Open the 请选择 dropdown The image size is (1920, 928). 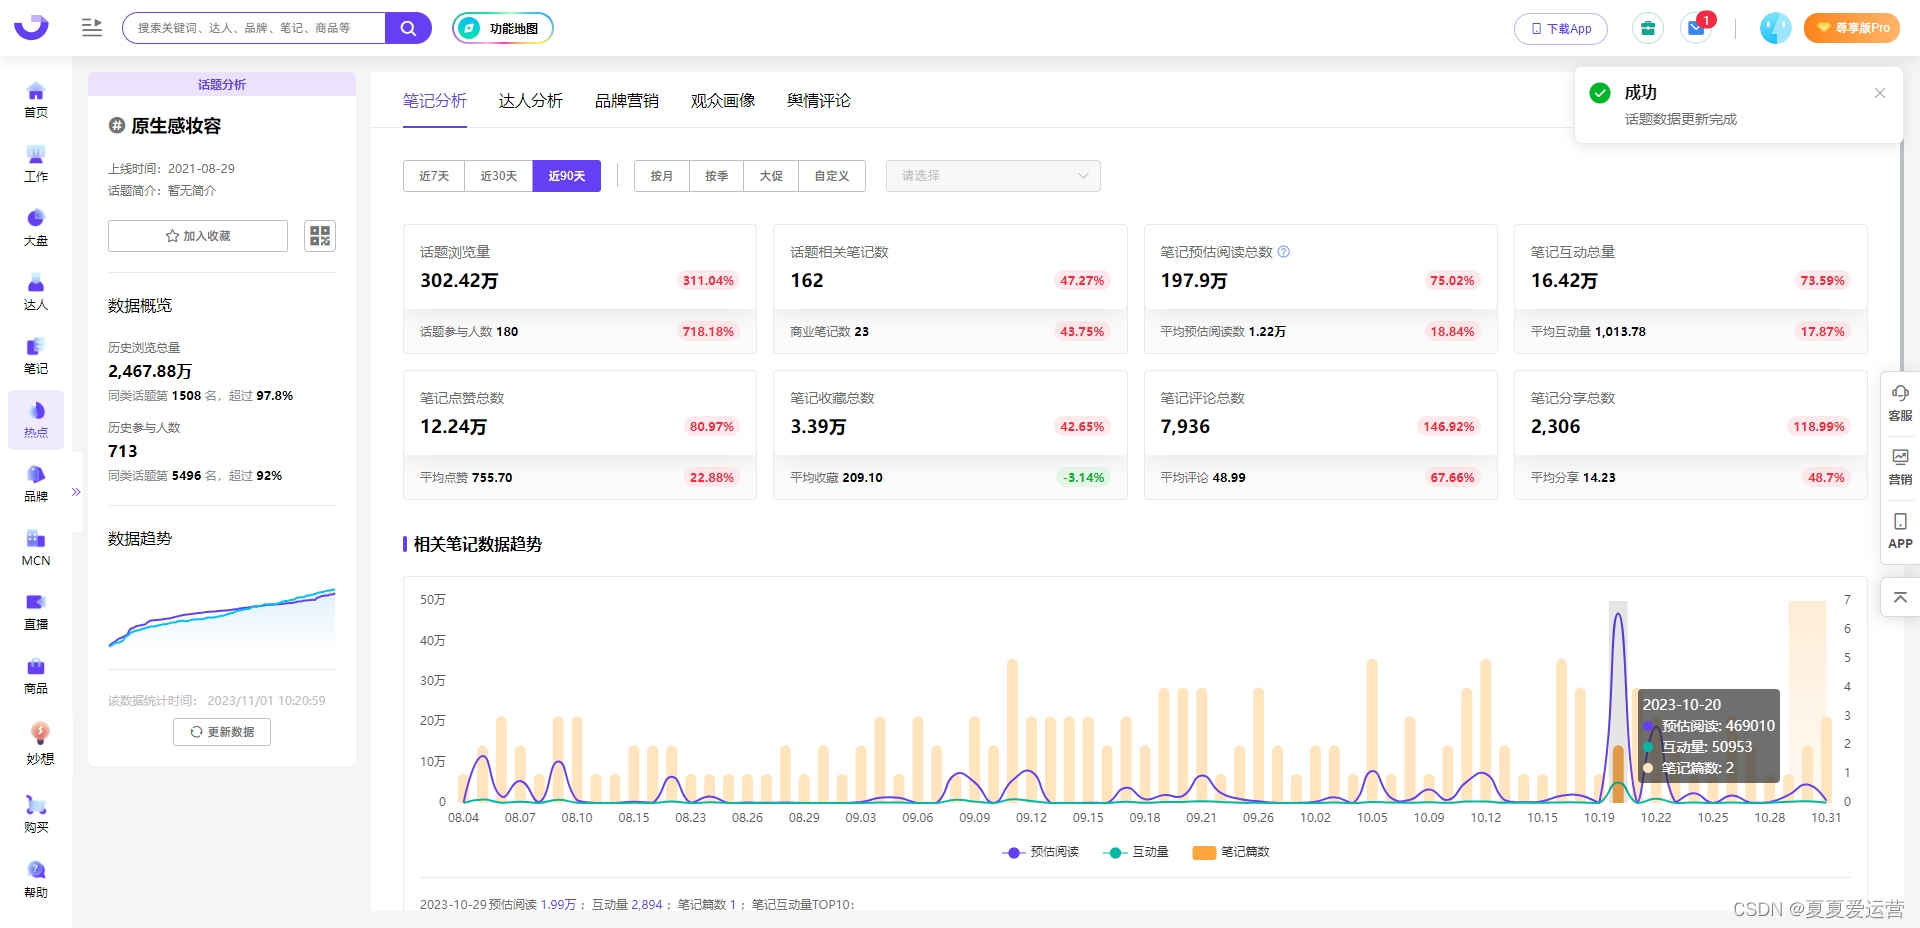993,176
